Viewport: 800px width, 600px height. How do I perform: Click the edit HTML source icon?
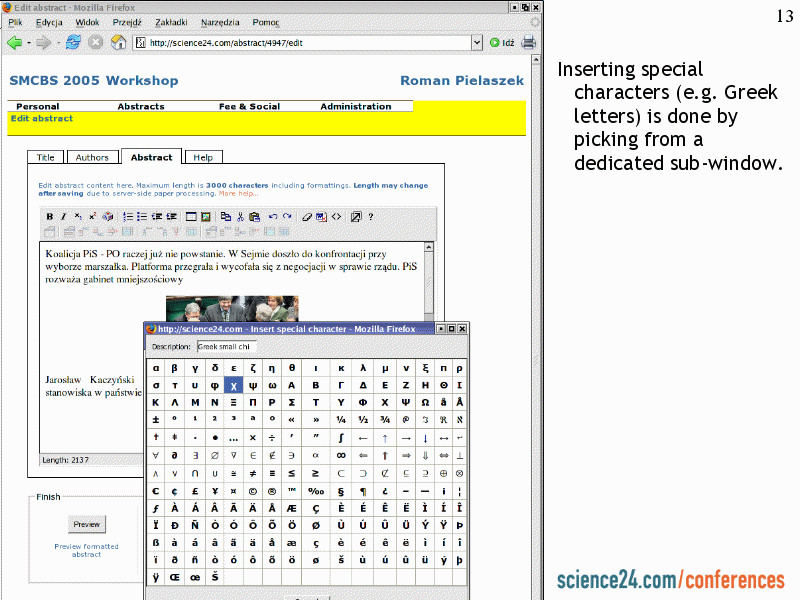pyautogui.click(x=336, y=216)
